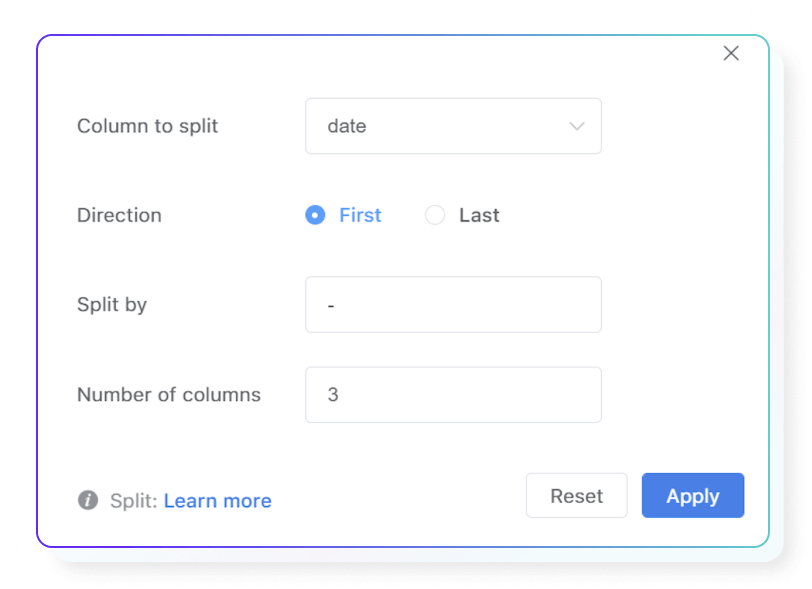
Task: Click the 'Number of columns' label
Action: coord(169,395)
